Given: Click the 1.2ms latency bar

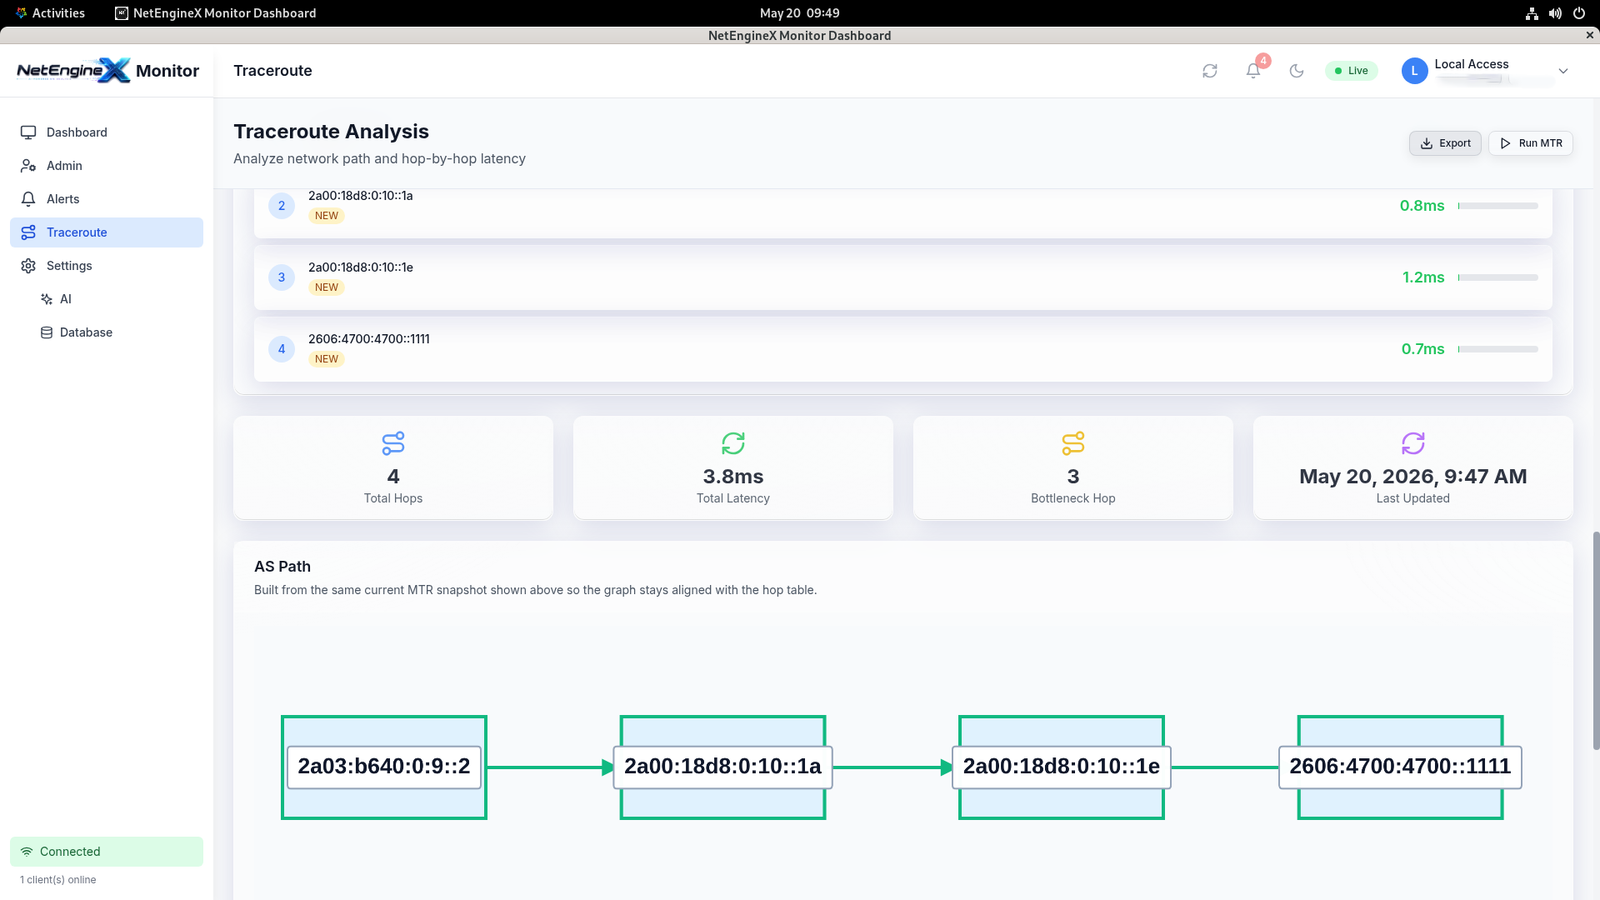Looking at the screenshot, I should [1498, 277].
